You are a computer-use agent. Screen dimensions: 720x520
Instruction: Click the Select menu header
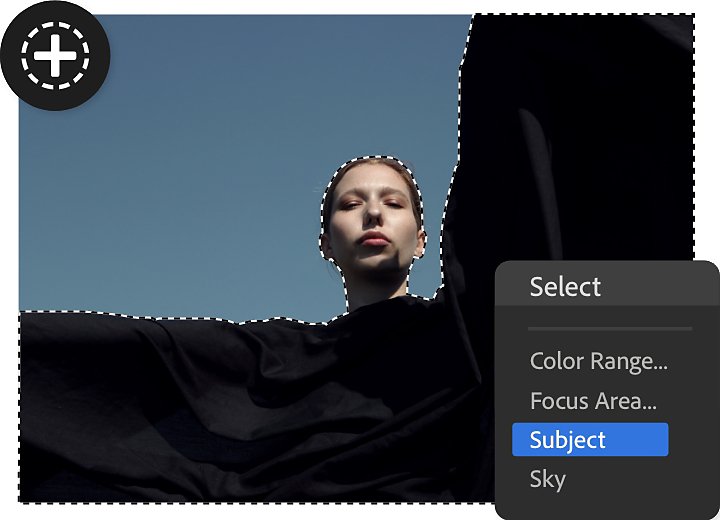pyautogui.click(x=565, y=287)
